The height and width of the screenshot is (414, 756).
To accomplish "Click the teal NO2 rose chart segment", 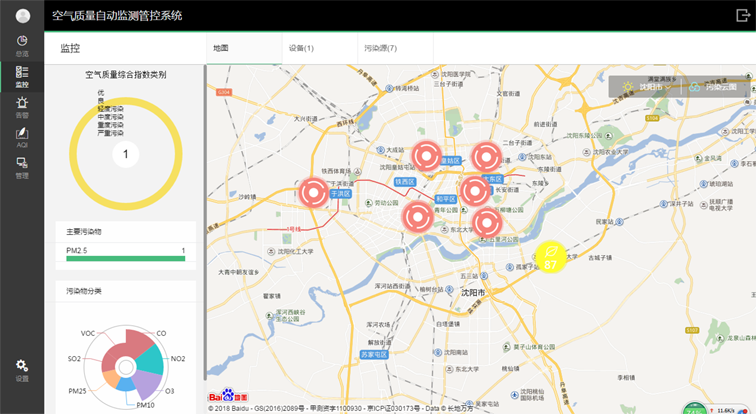I will (x=152, y=361).
